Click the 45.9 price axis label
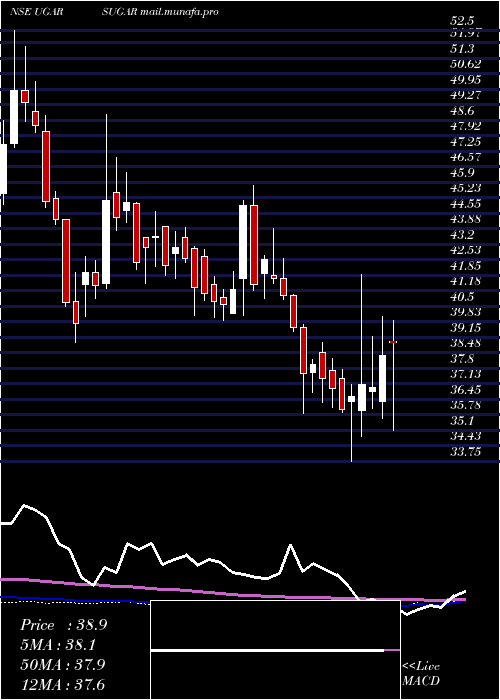This screenshot has height=700, width=500. (462, 172)
